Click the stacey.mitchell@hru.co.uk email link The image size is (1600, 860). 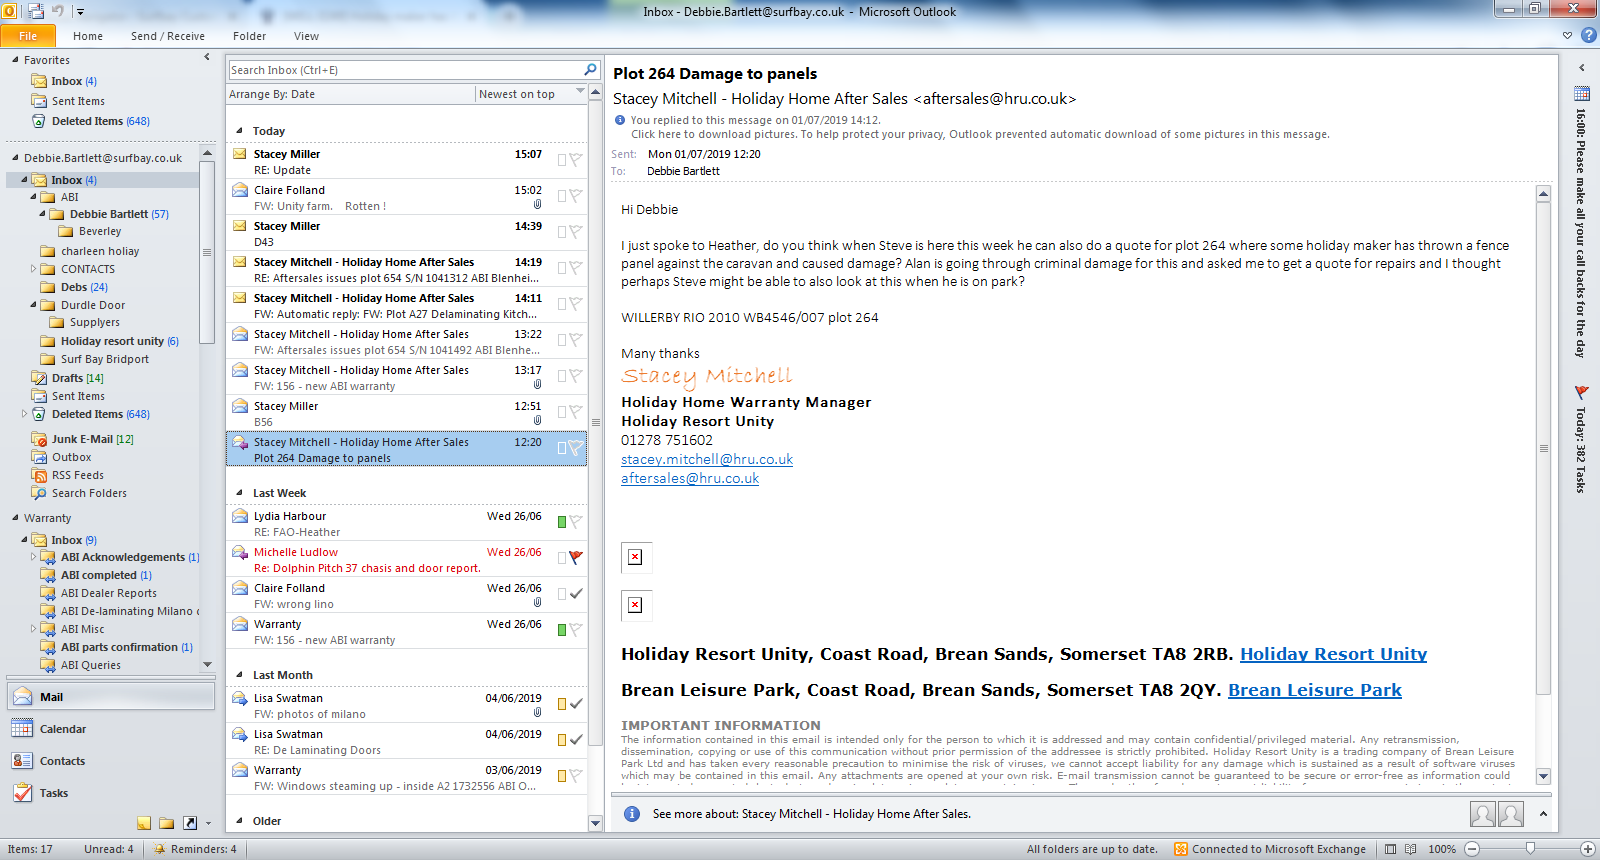click(707, 460)
